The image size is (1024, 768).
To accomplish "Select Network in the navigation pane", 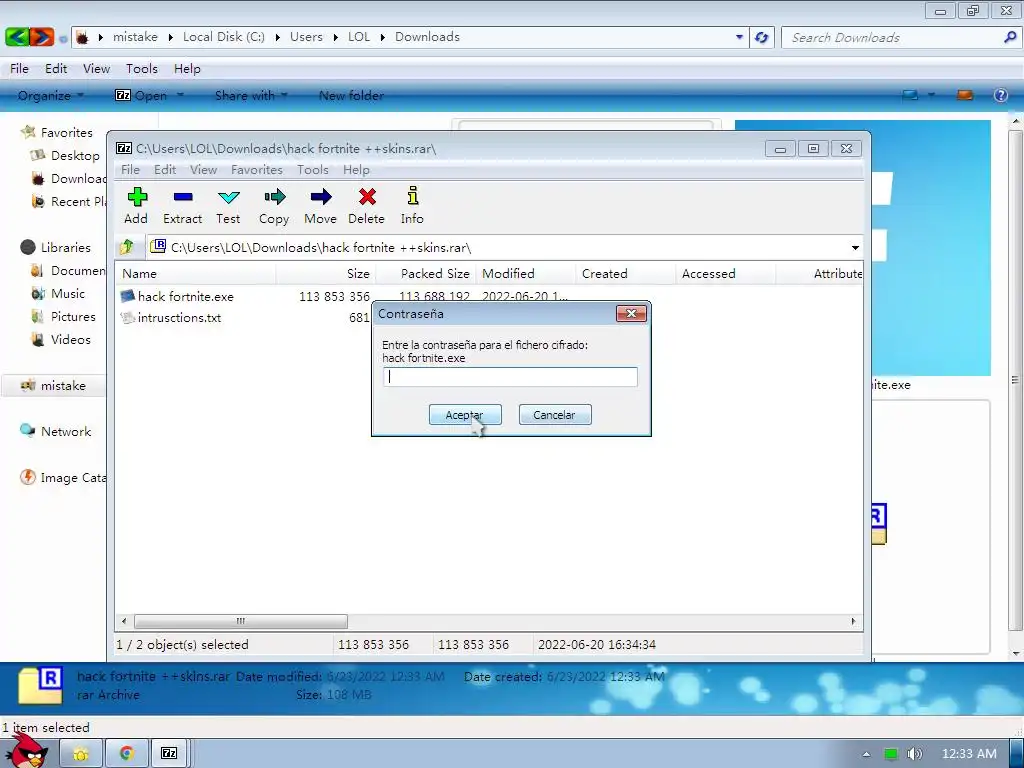I will coord(66,432).
